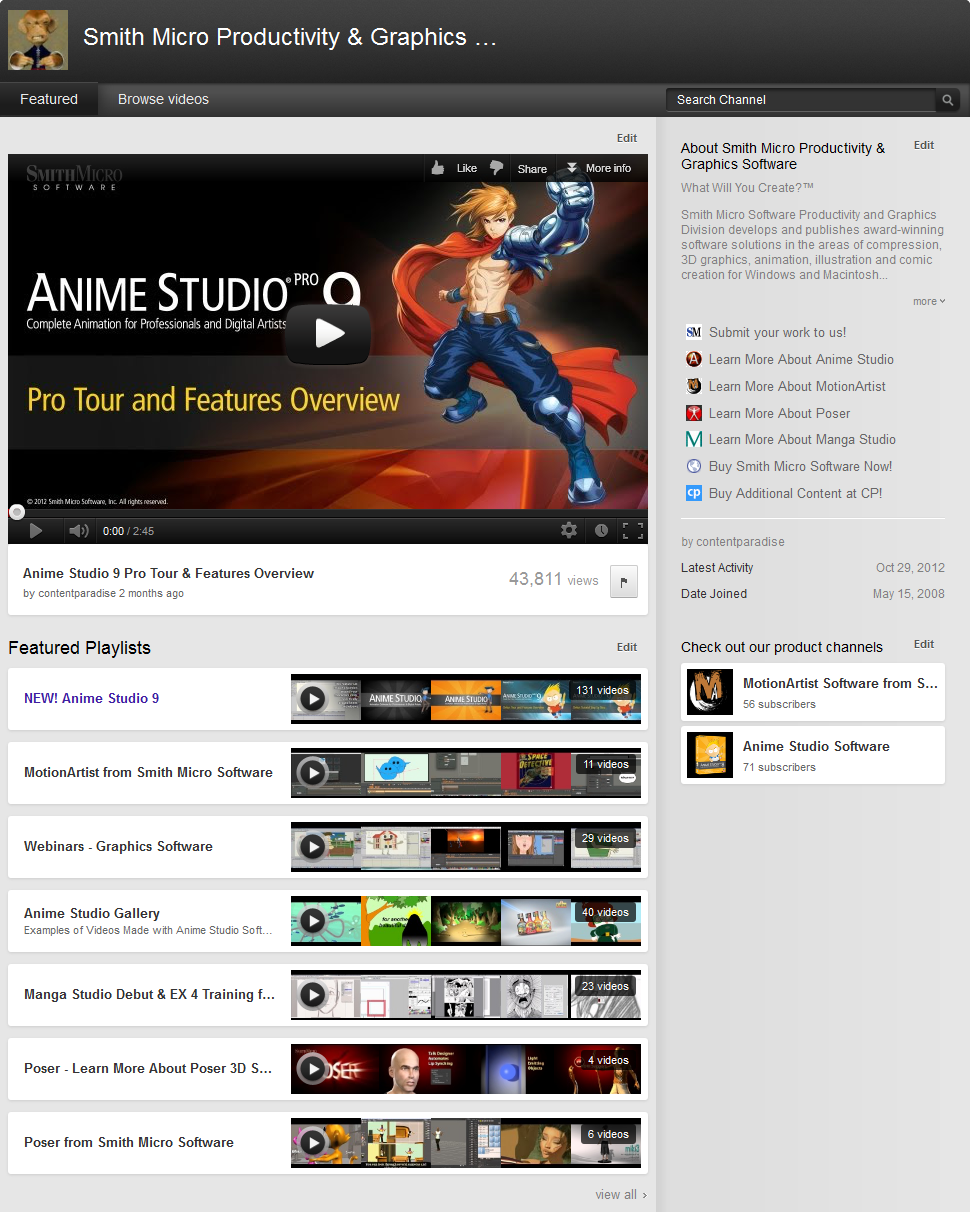Click the Submit your work SM icon

click(x=694, y=332)
